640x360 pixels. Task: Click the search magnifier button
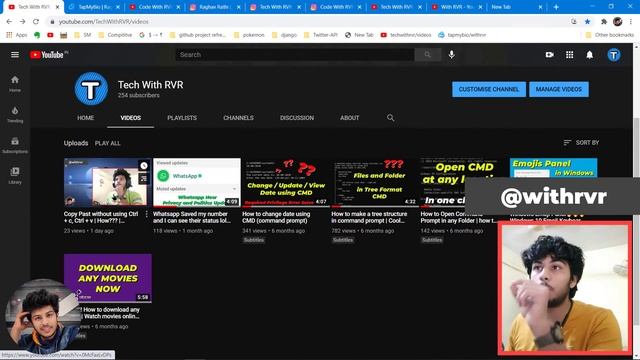click(x=427, y=55)
